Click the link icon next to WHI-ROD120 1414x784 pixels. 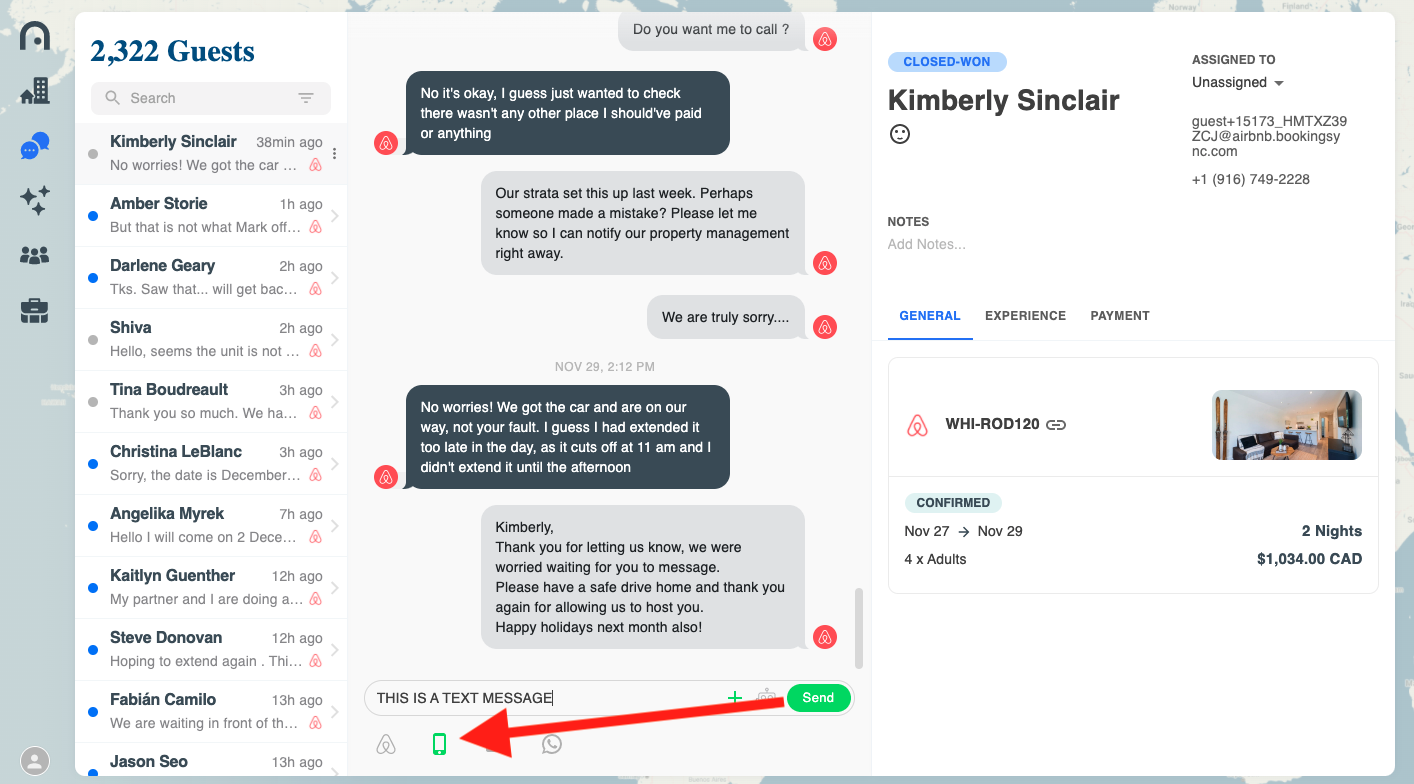[1056, 425]
